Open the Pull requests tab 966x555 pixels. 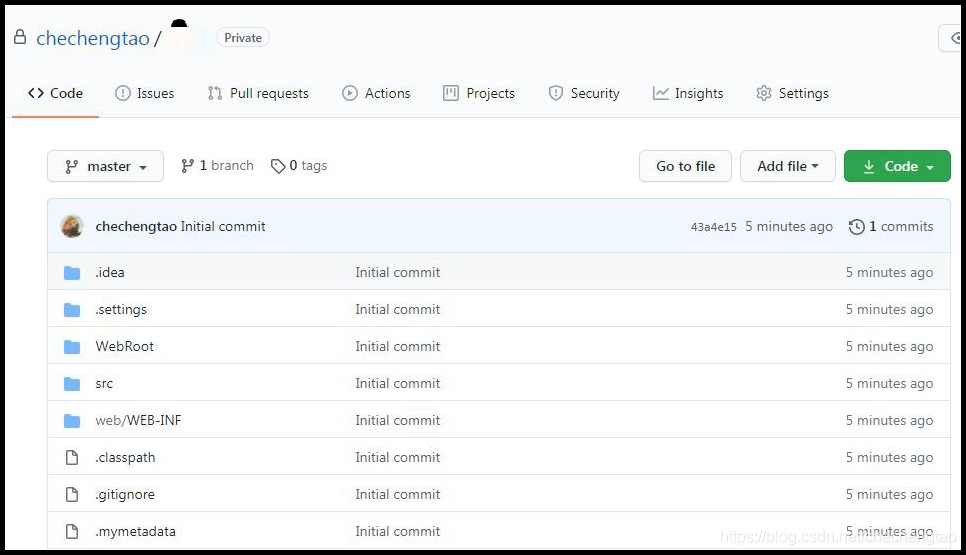coord(258,93)
